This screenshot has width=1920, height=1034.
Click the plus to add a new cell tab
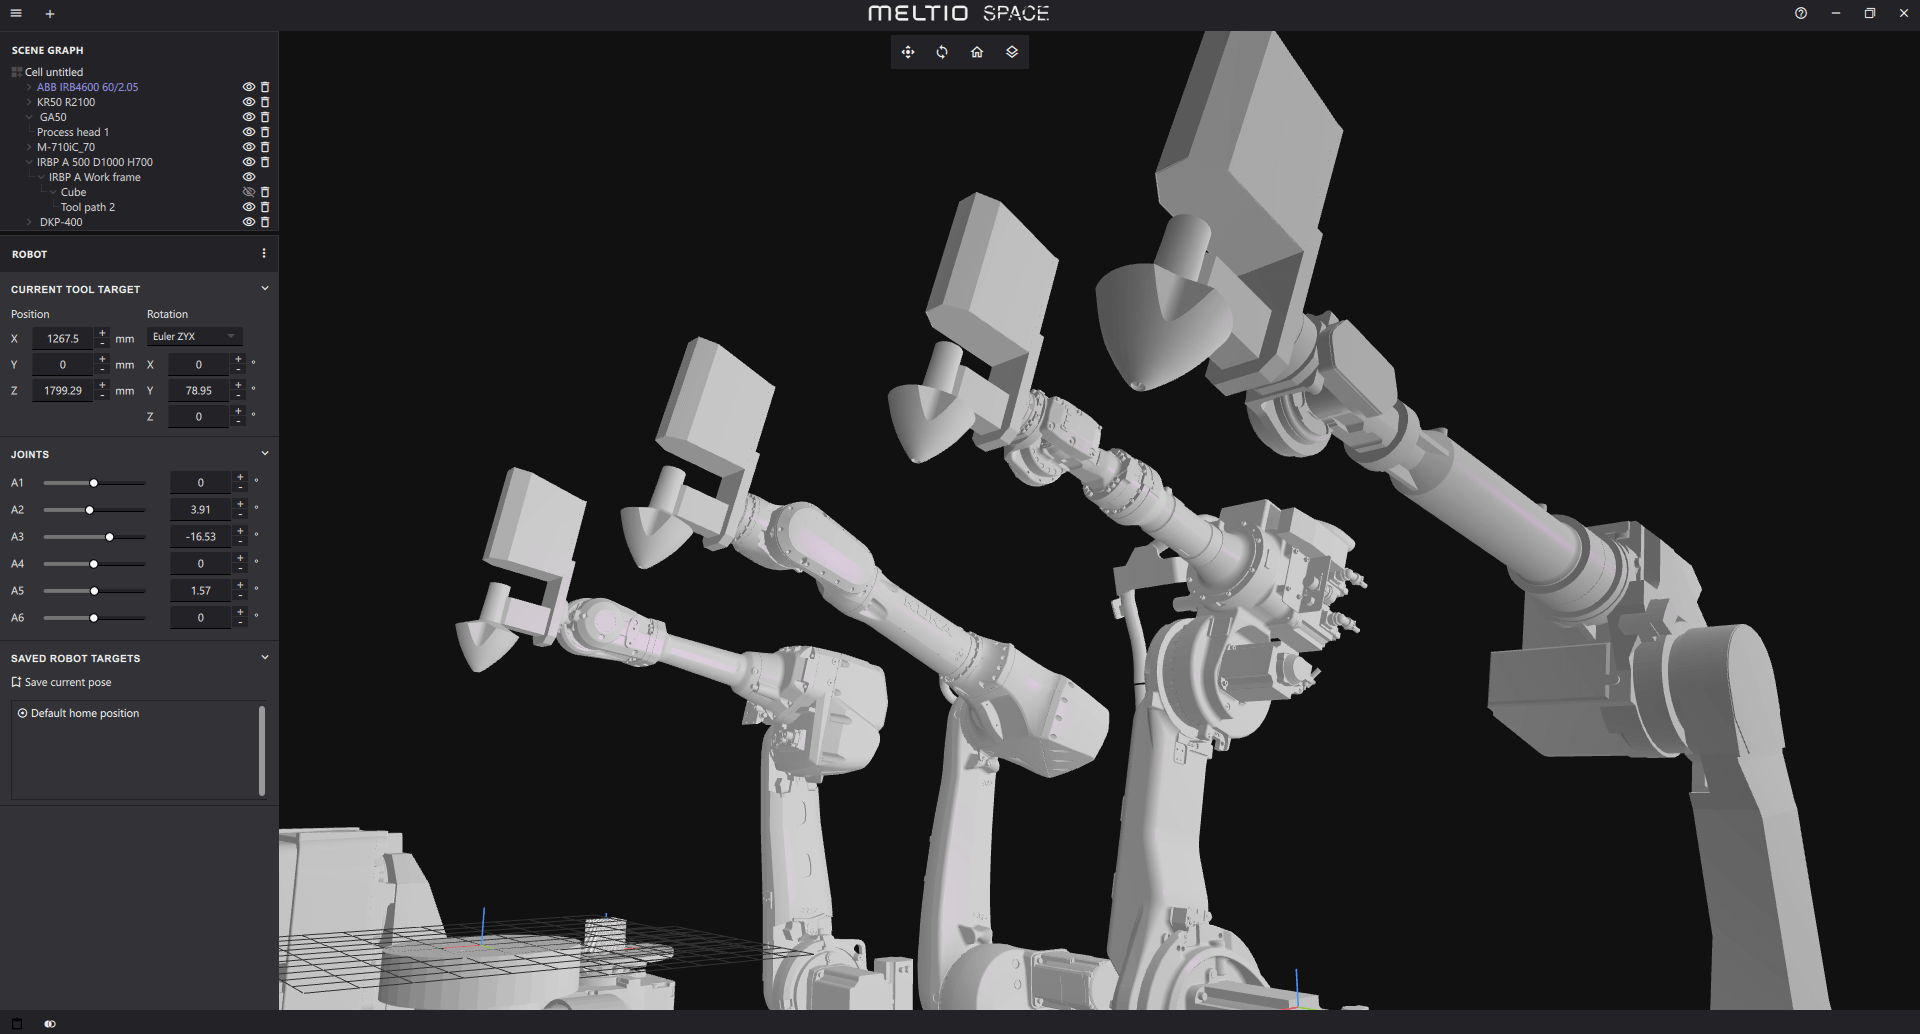click(50, 13)
